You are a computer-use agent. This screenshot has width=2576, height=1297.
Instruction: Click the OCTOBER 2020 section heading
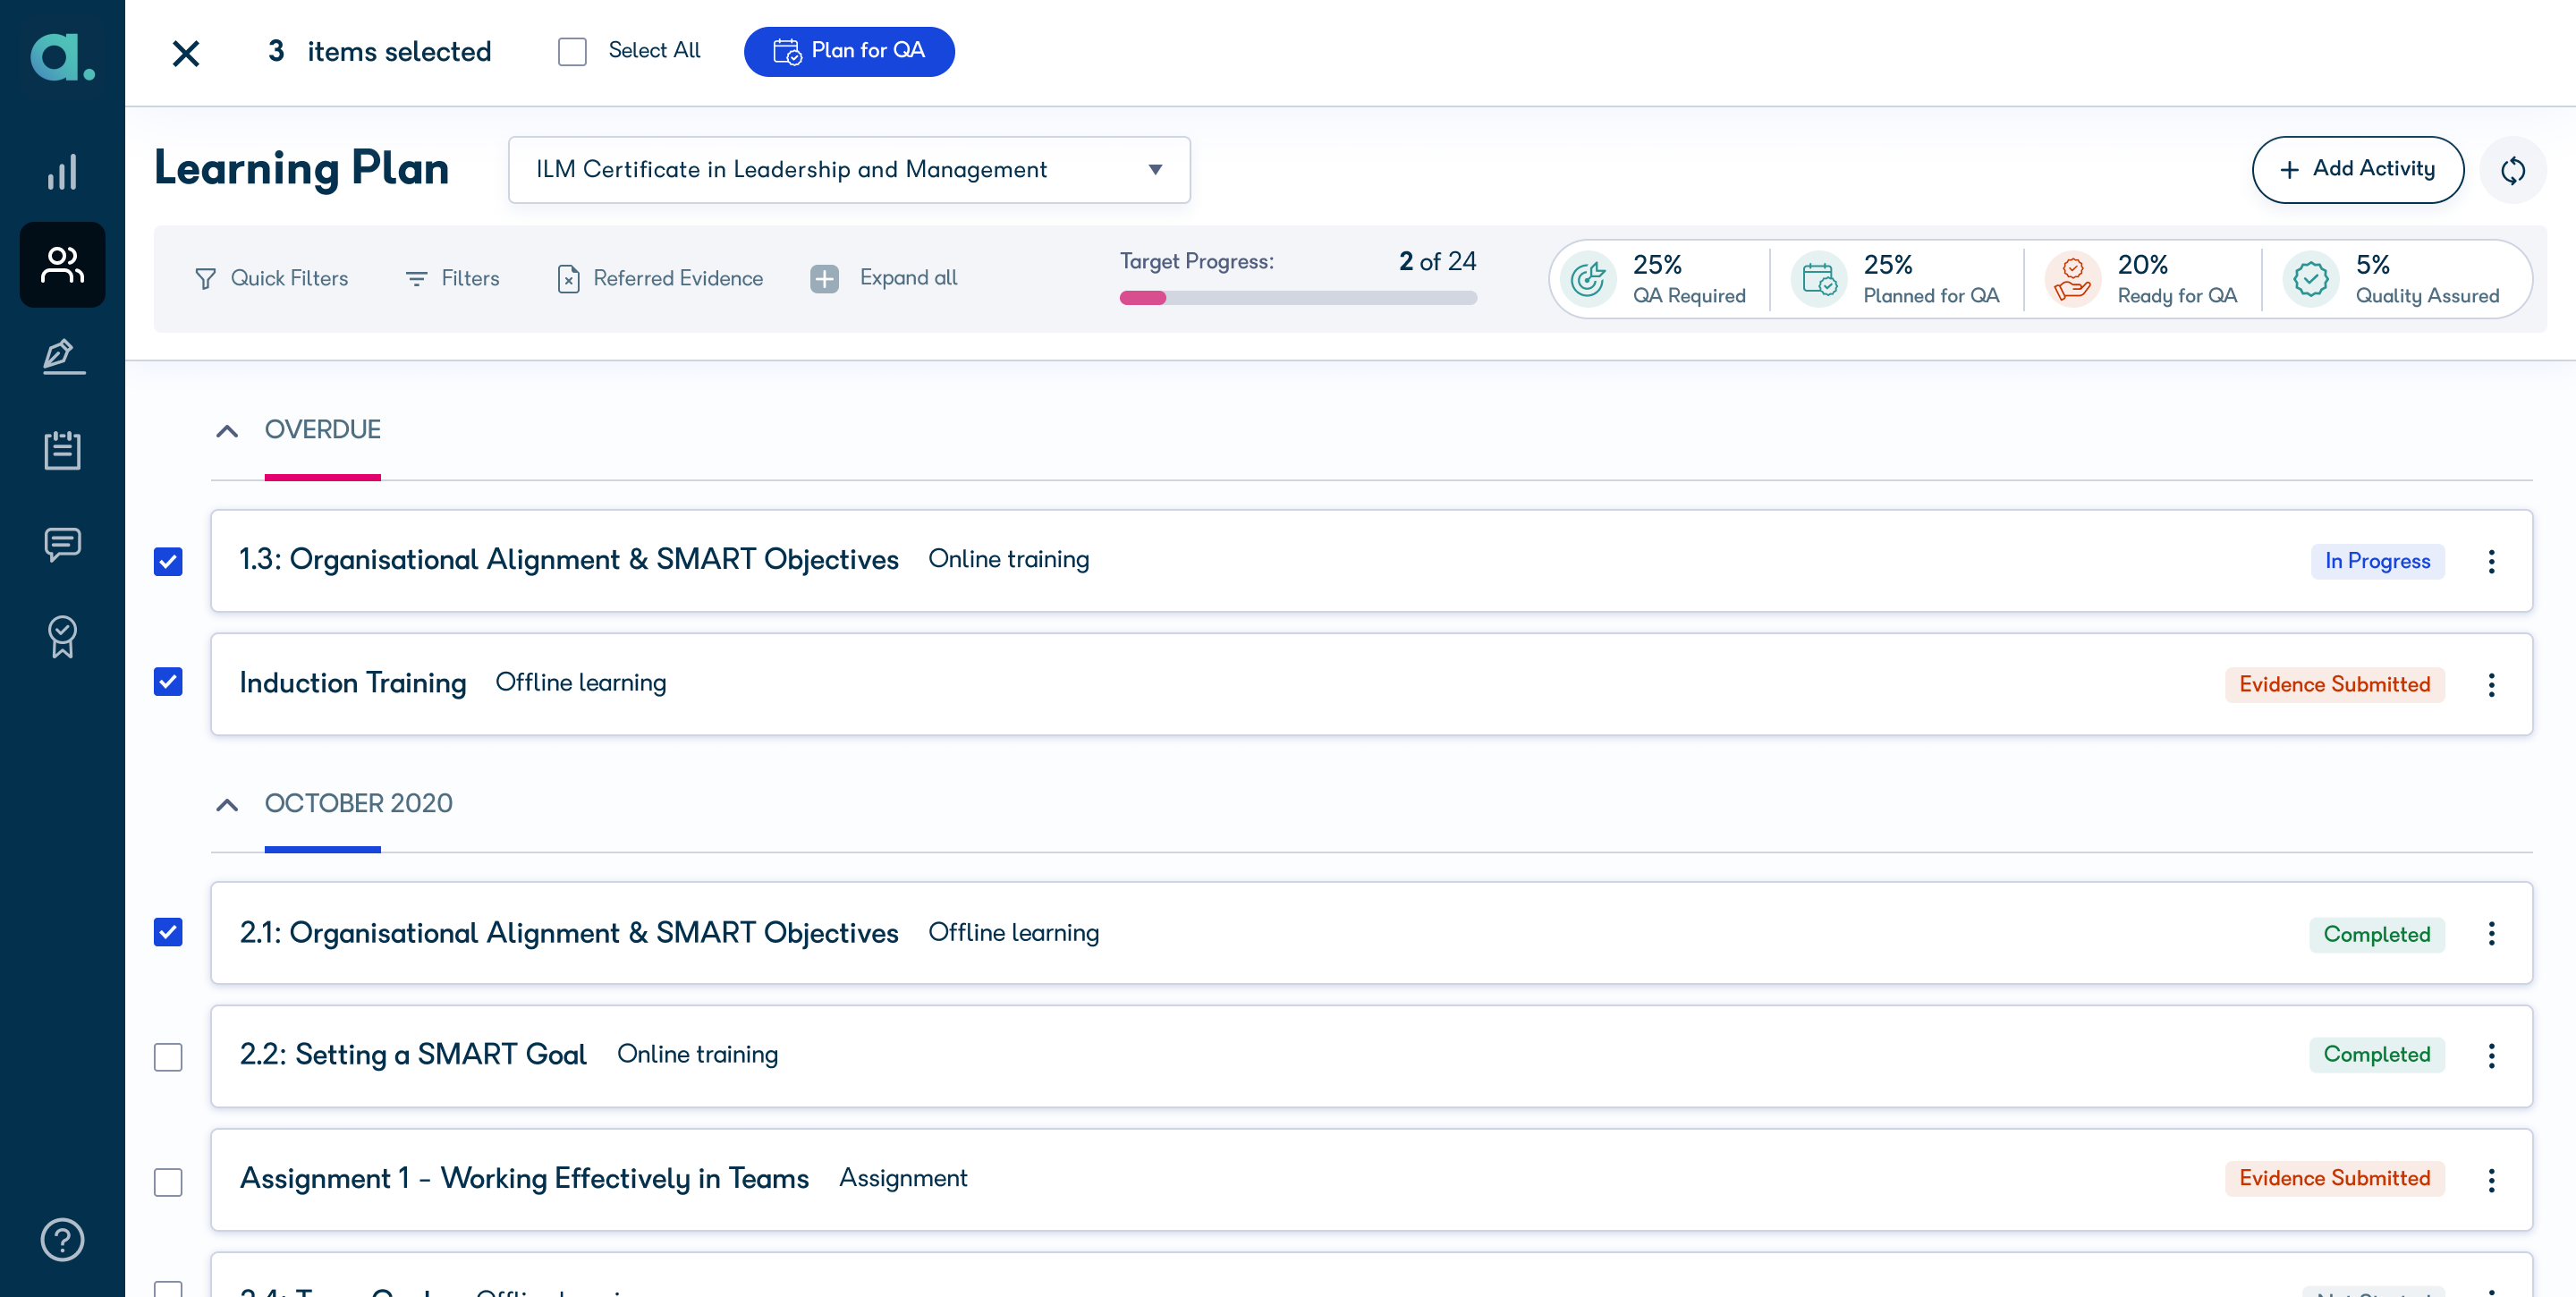(358, 804)
